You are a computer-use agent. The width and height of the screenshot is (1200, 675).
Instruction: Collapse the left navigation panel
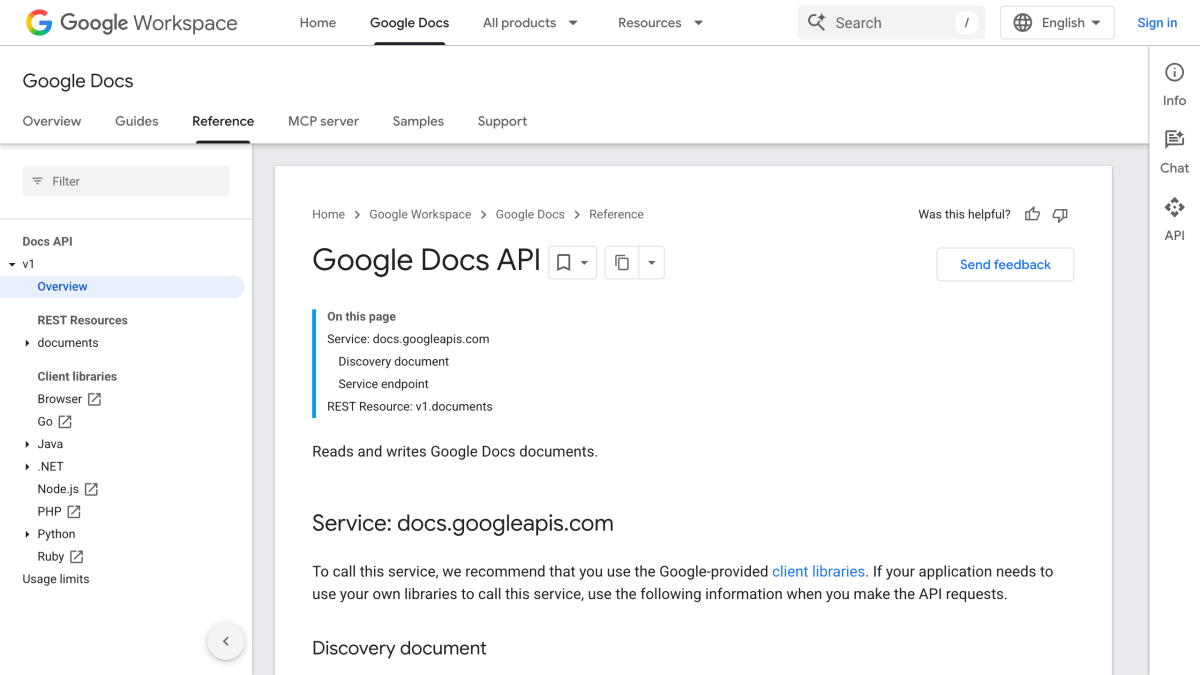pos(226,642)
